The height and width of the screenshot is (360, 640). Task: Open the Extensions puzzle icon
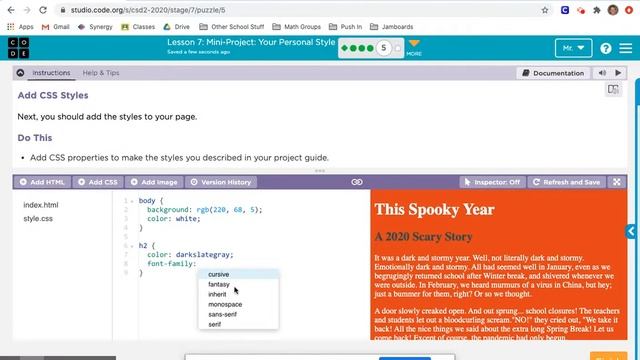click(x=597, y=10)
